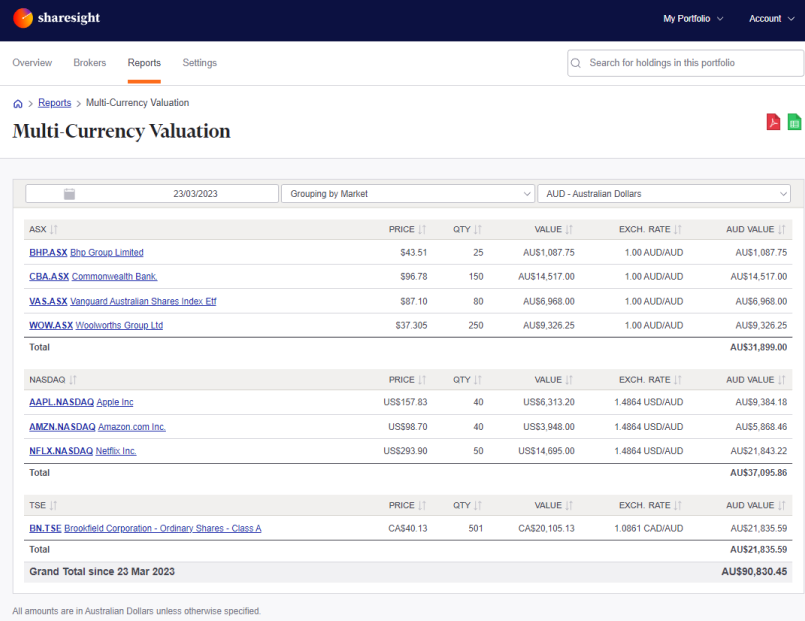Click the 23/03/2023 date field
805x621 pixels.
pos(152,193)
